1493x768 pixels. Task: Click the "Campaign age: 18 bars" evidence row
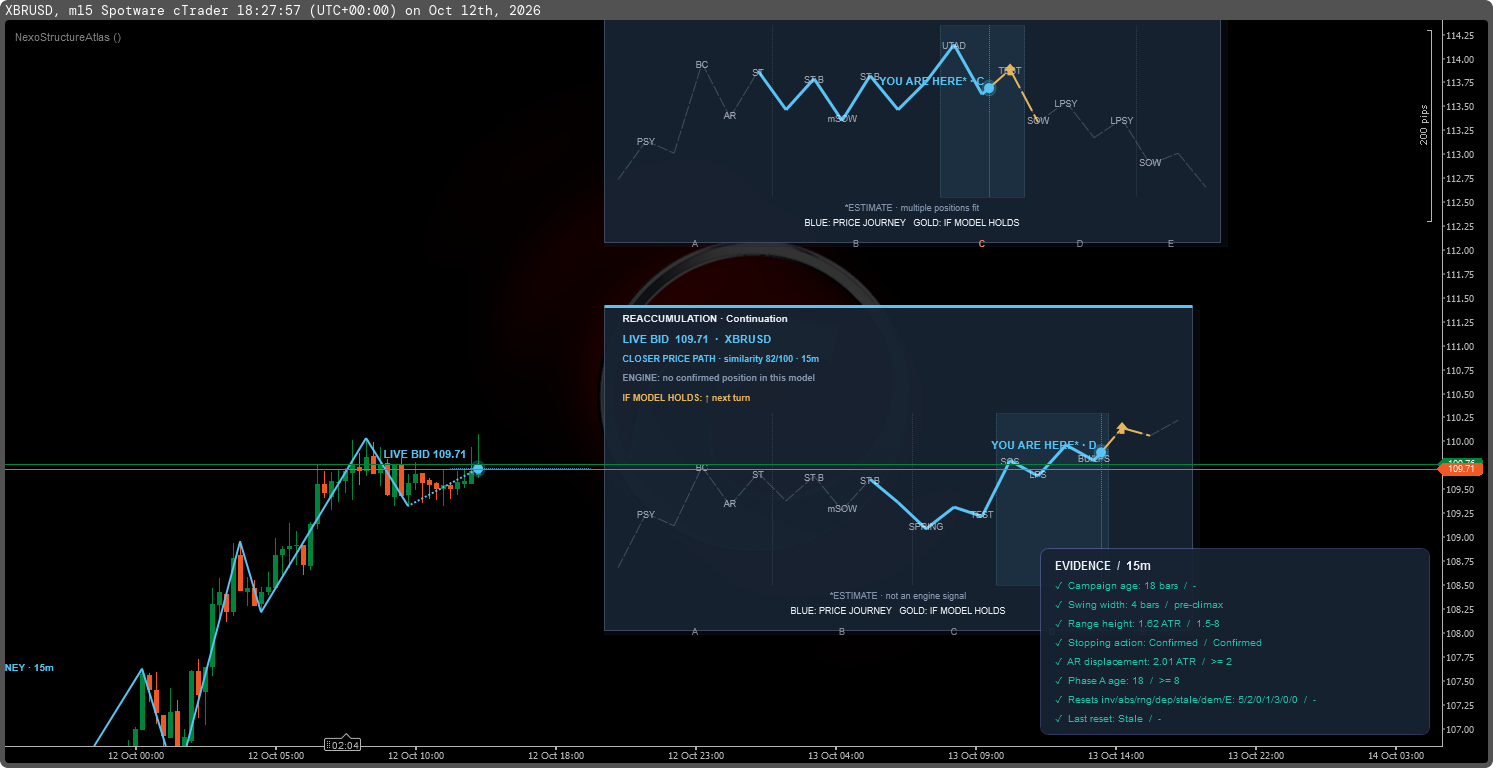point(1126,586)
